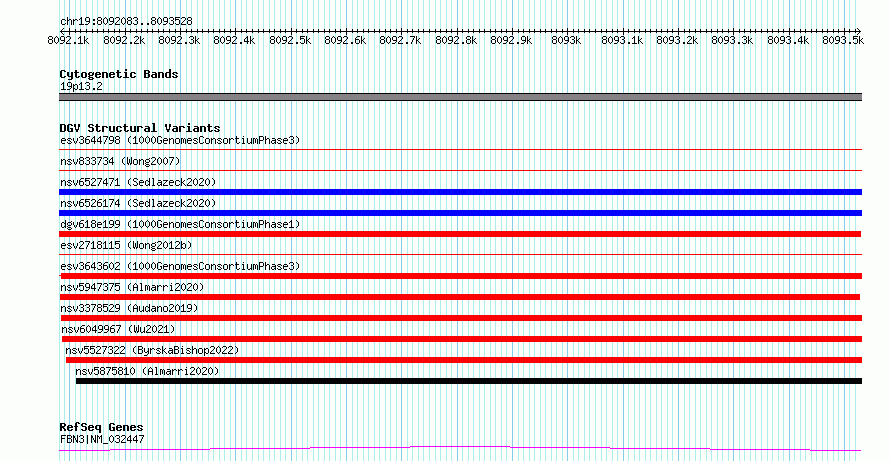Open variant nsv5947375 (Almarri2020)
The height and width of the screenshot is (461, 890).
coord(132,288)
